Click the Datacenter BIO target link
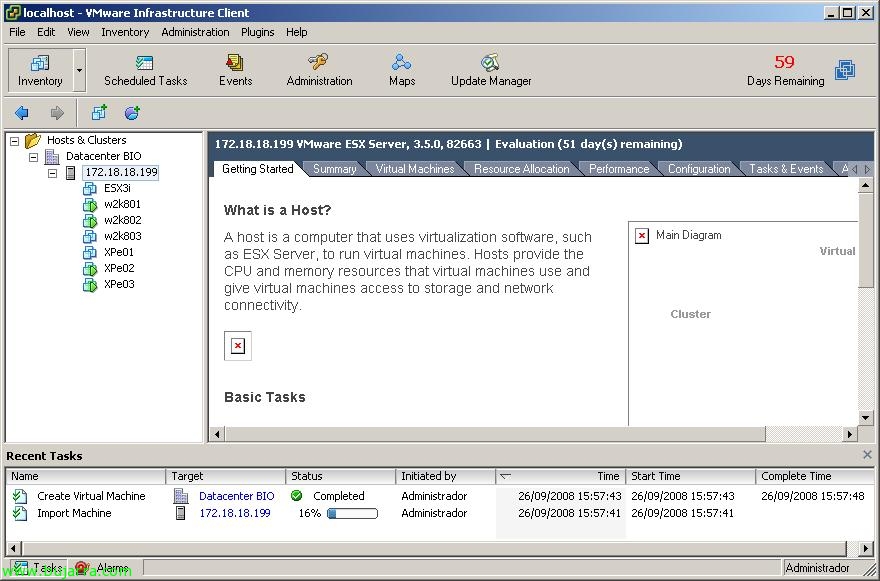Screen dimensions: 880x581 (x=237, y=496)
